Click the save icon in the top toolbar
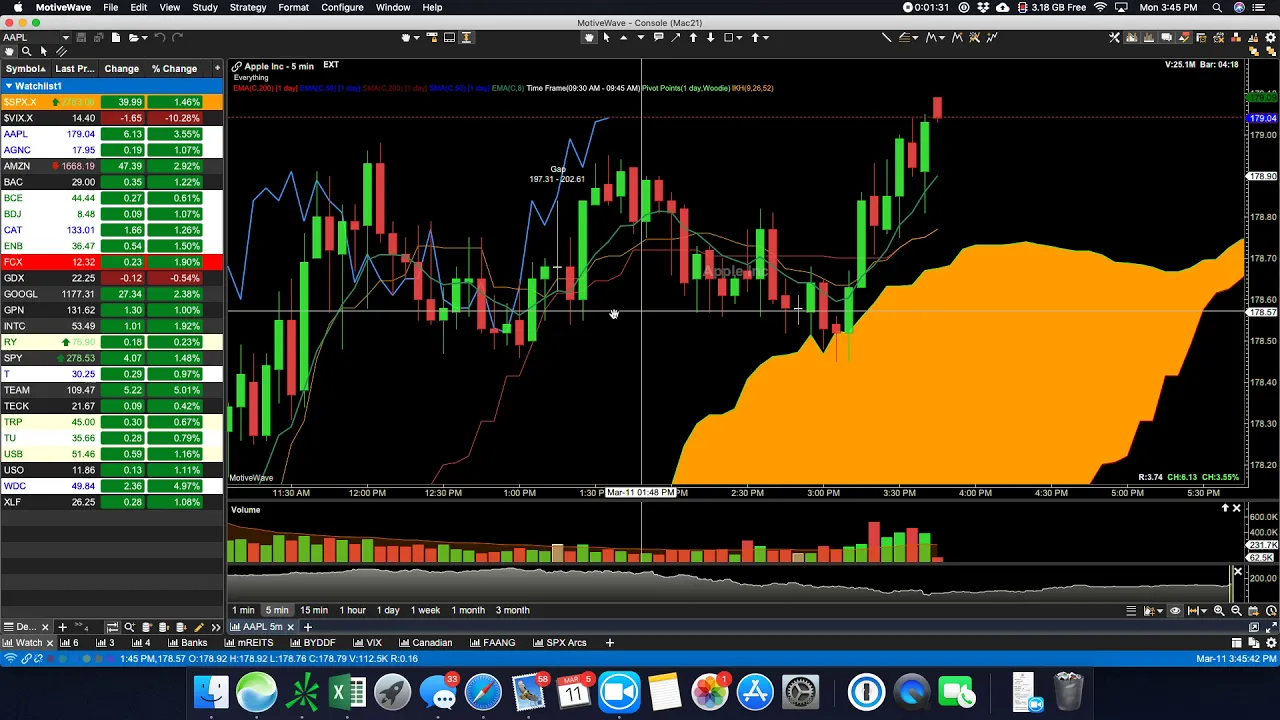 click(81, 37)
